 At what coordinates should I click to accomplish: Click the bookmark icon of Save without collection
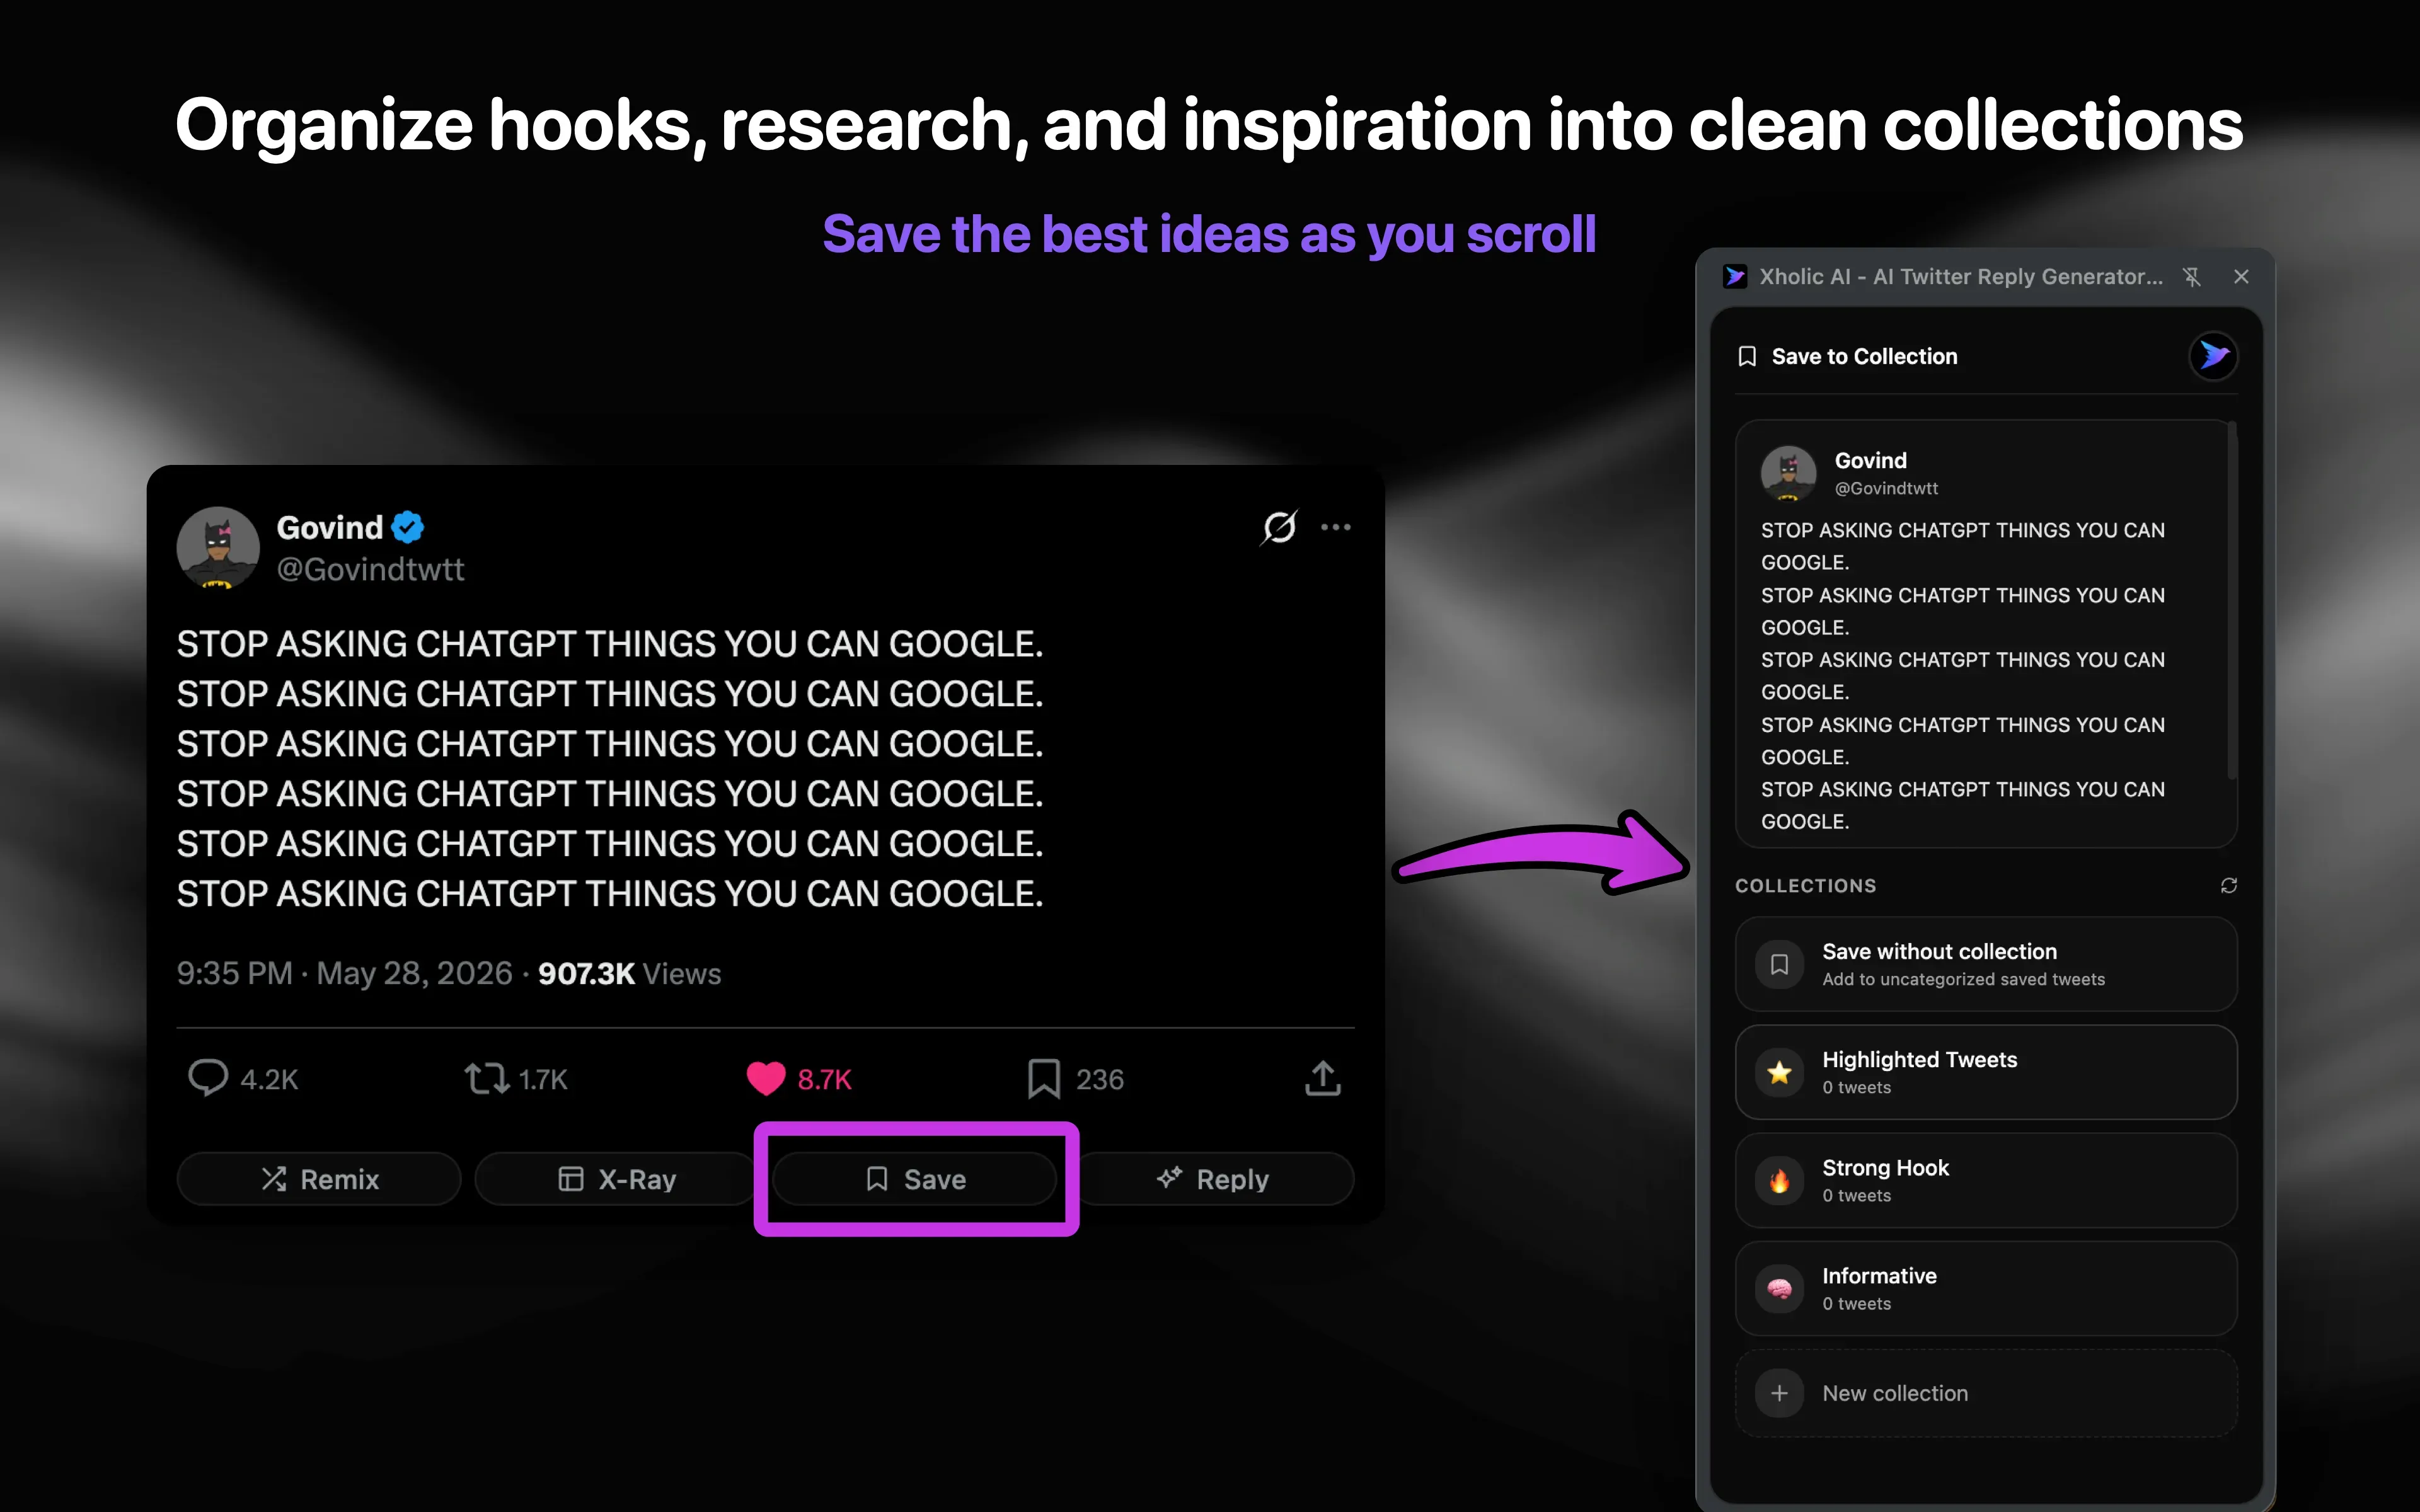coord(1780,964)
